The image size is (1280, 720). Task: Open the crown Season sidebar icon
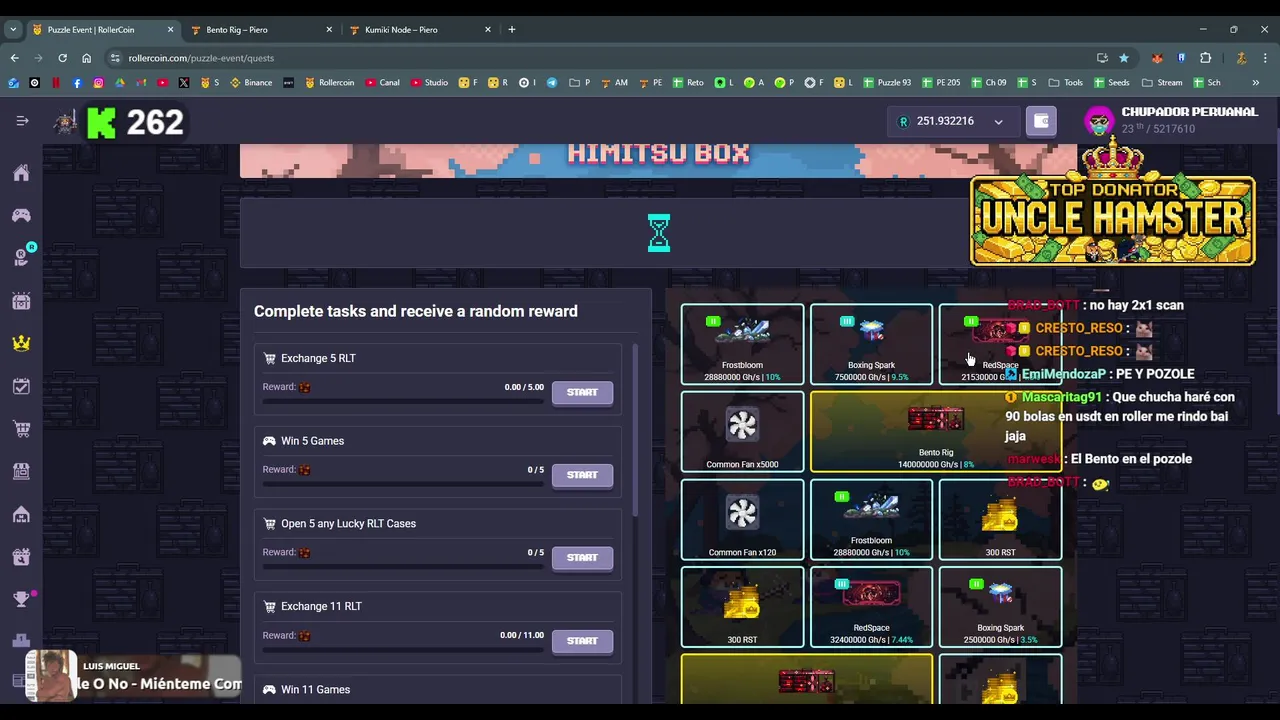[21, 343]
